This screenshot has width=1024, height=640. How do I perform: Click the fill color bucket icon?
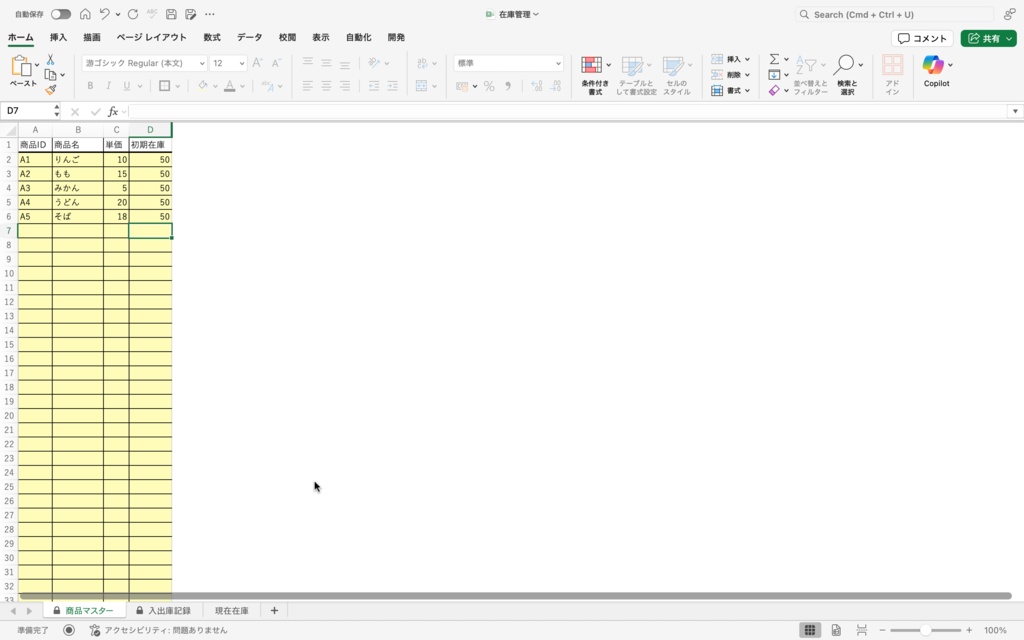click(x=202, y=86)
